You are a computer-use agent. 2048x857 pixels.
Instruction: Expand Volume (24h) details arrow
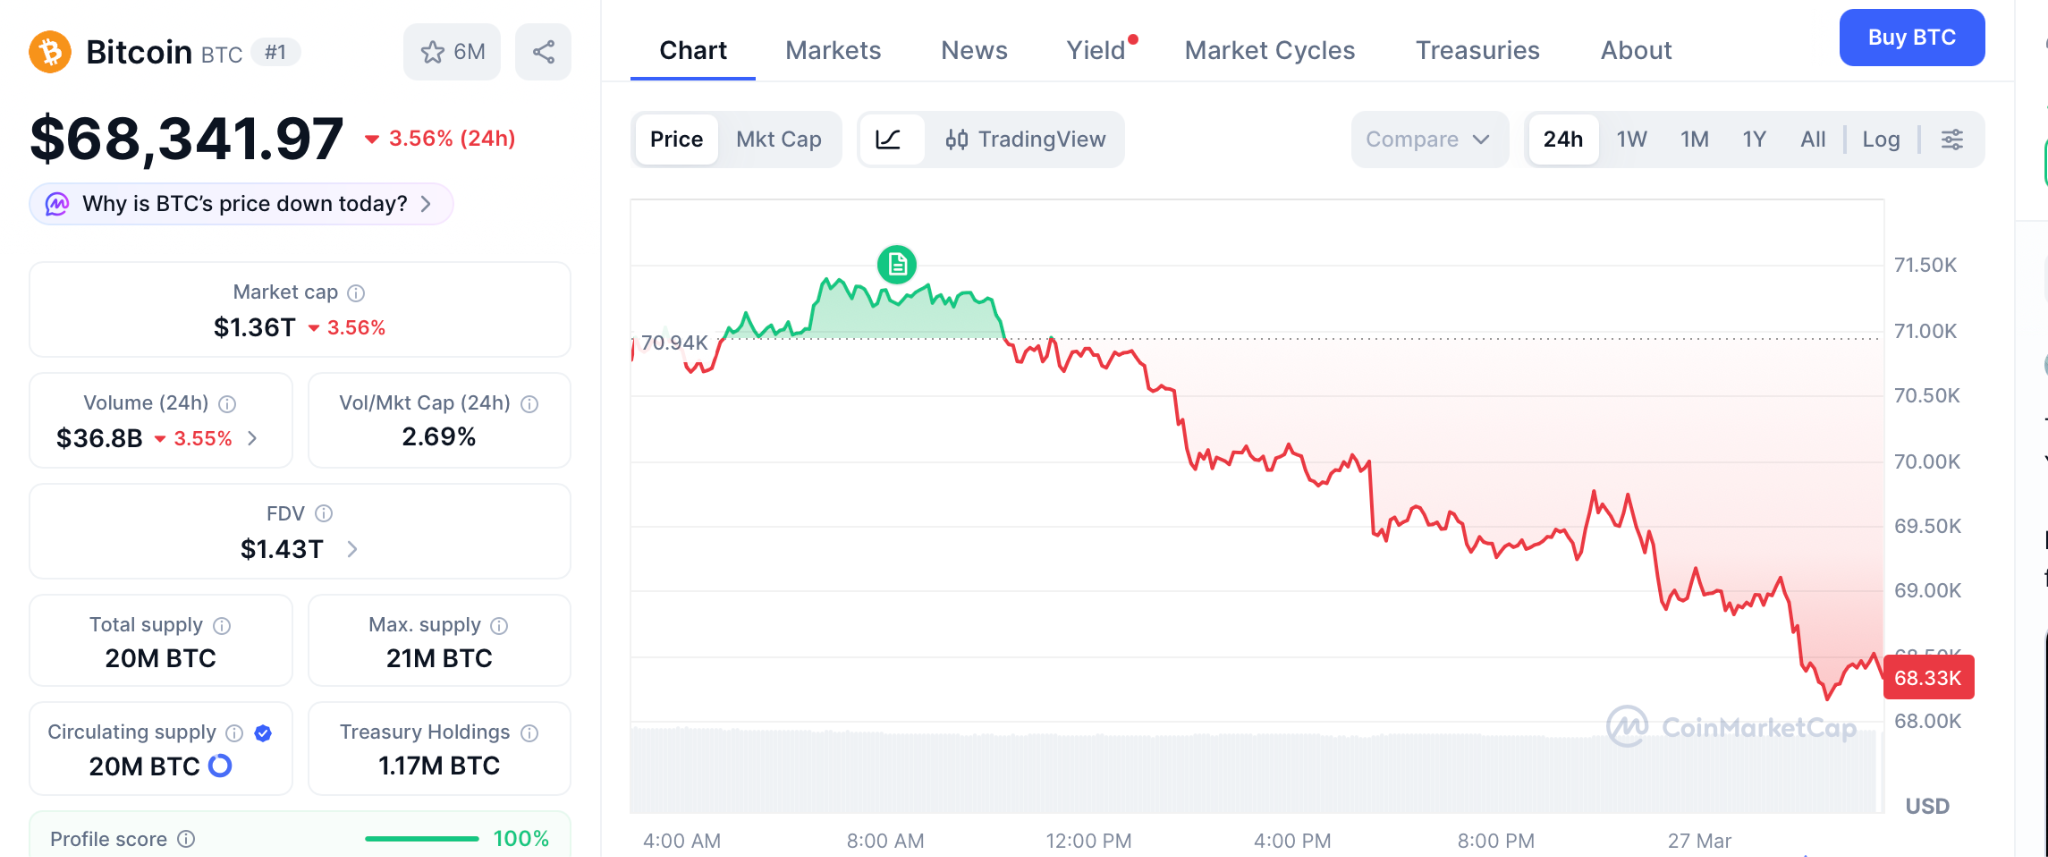pos(253,438)
